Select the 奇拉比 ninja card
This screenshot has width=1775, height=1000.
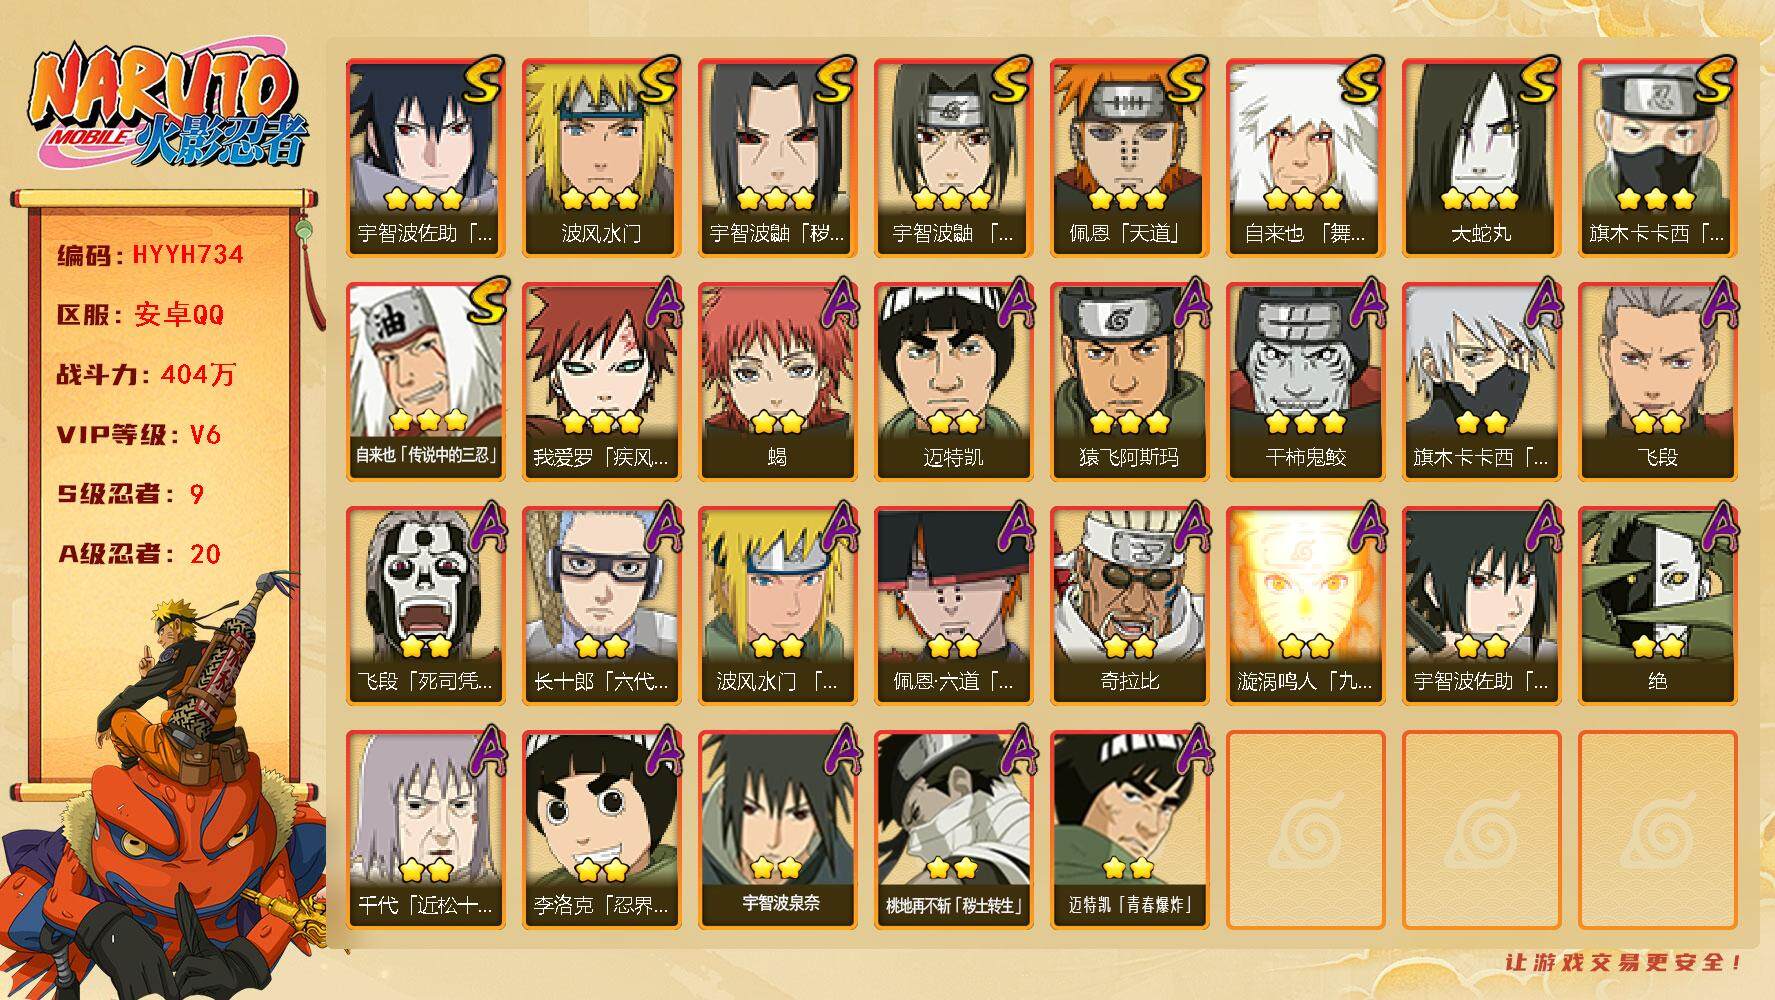tap(1129, 605)
